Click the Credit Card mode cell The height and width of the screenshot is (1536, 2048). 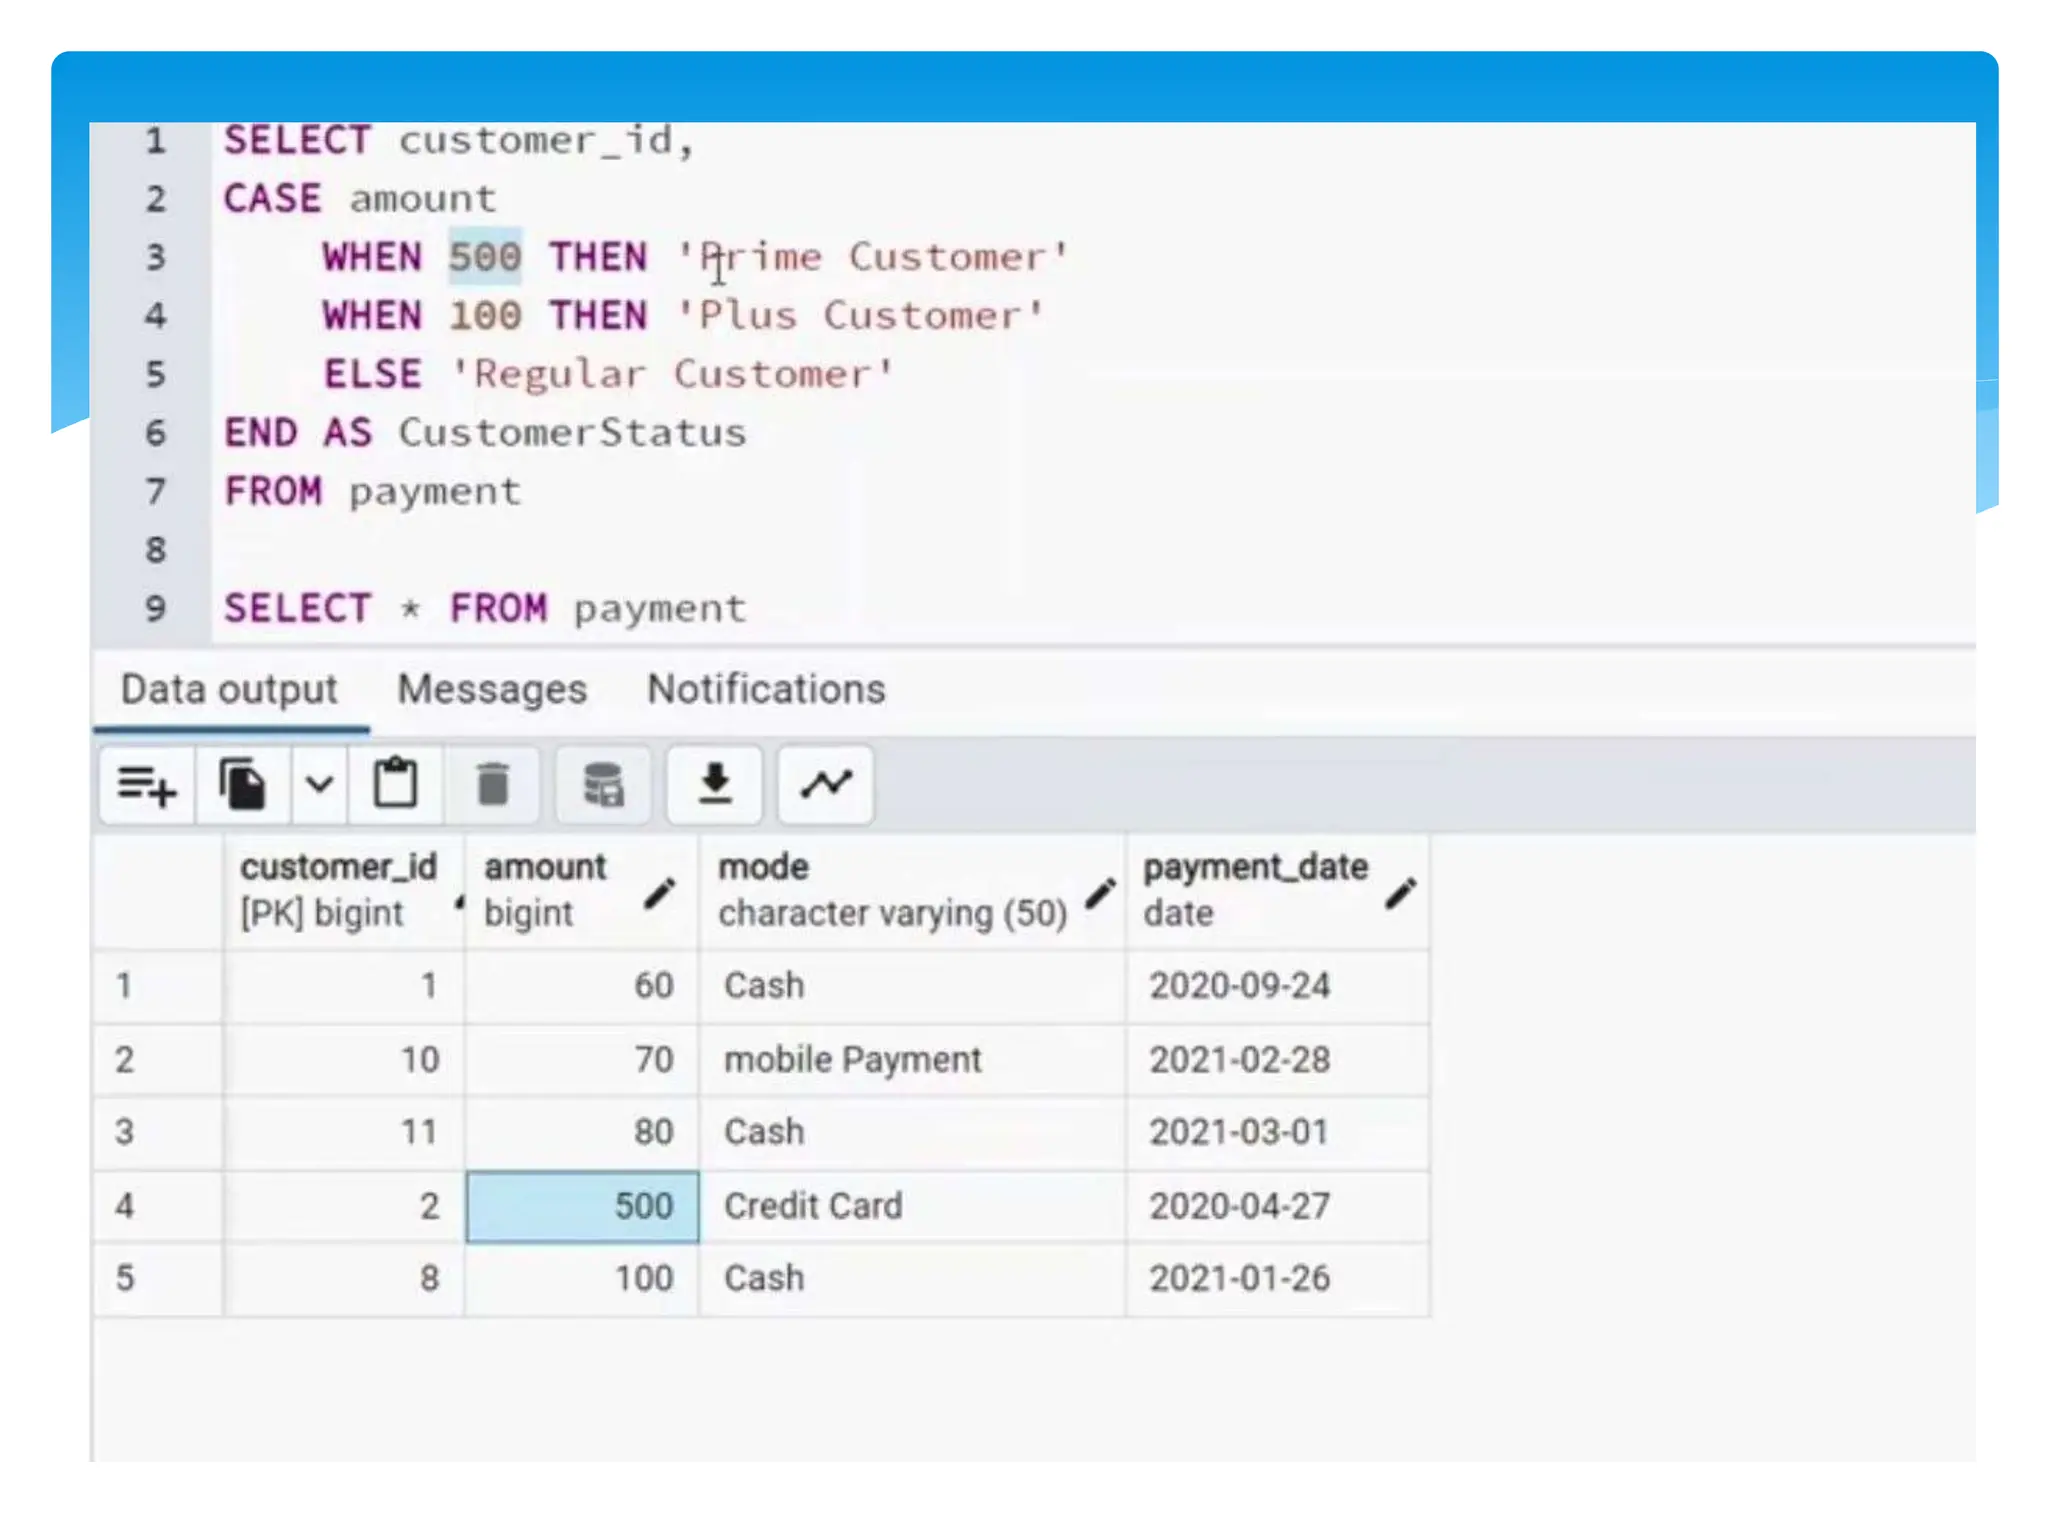pyautogui.click(x=812, y=1206)
